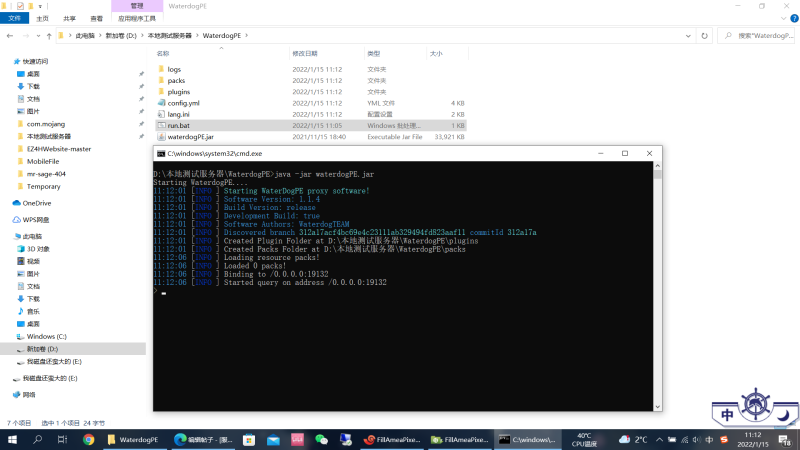Open the 文件 ribbon tab
The height and width of the screenshot is (450, 800).
(14, 18)
